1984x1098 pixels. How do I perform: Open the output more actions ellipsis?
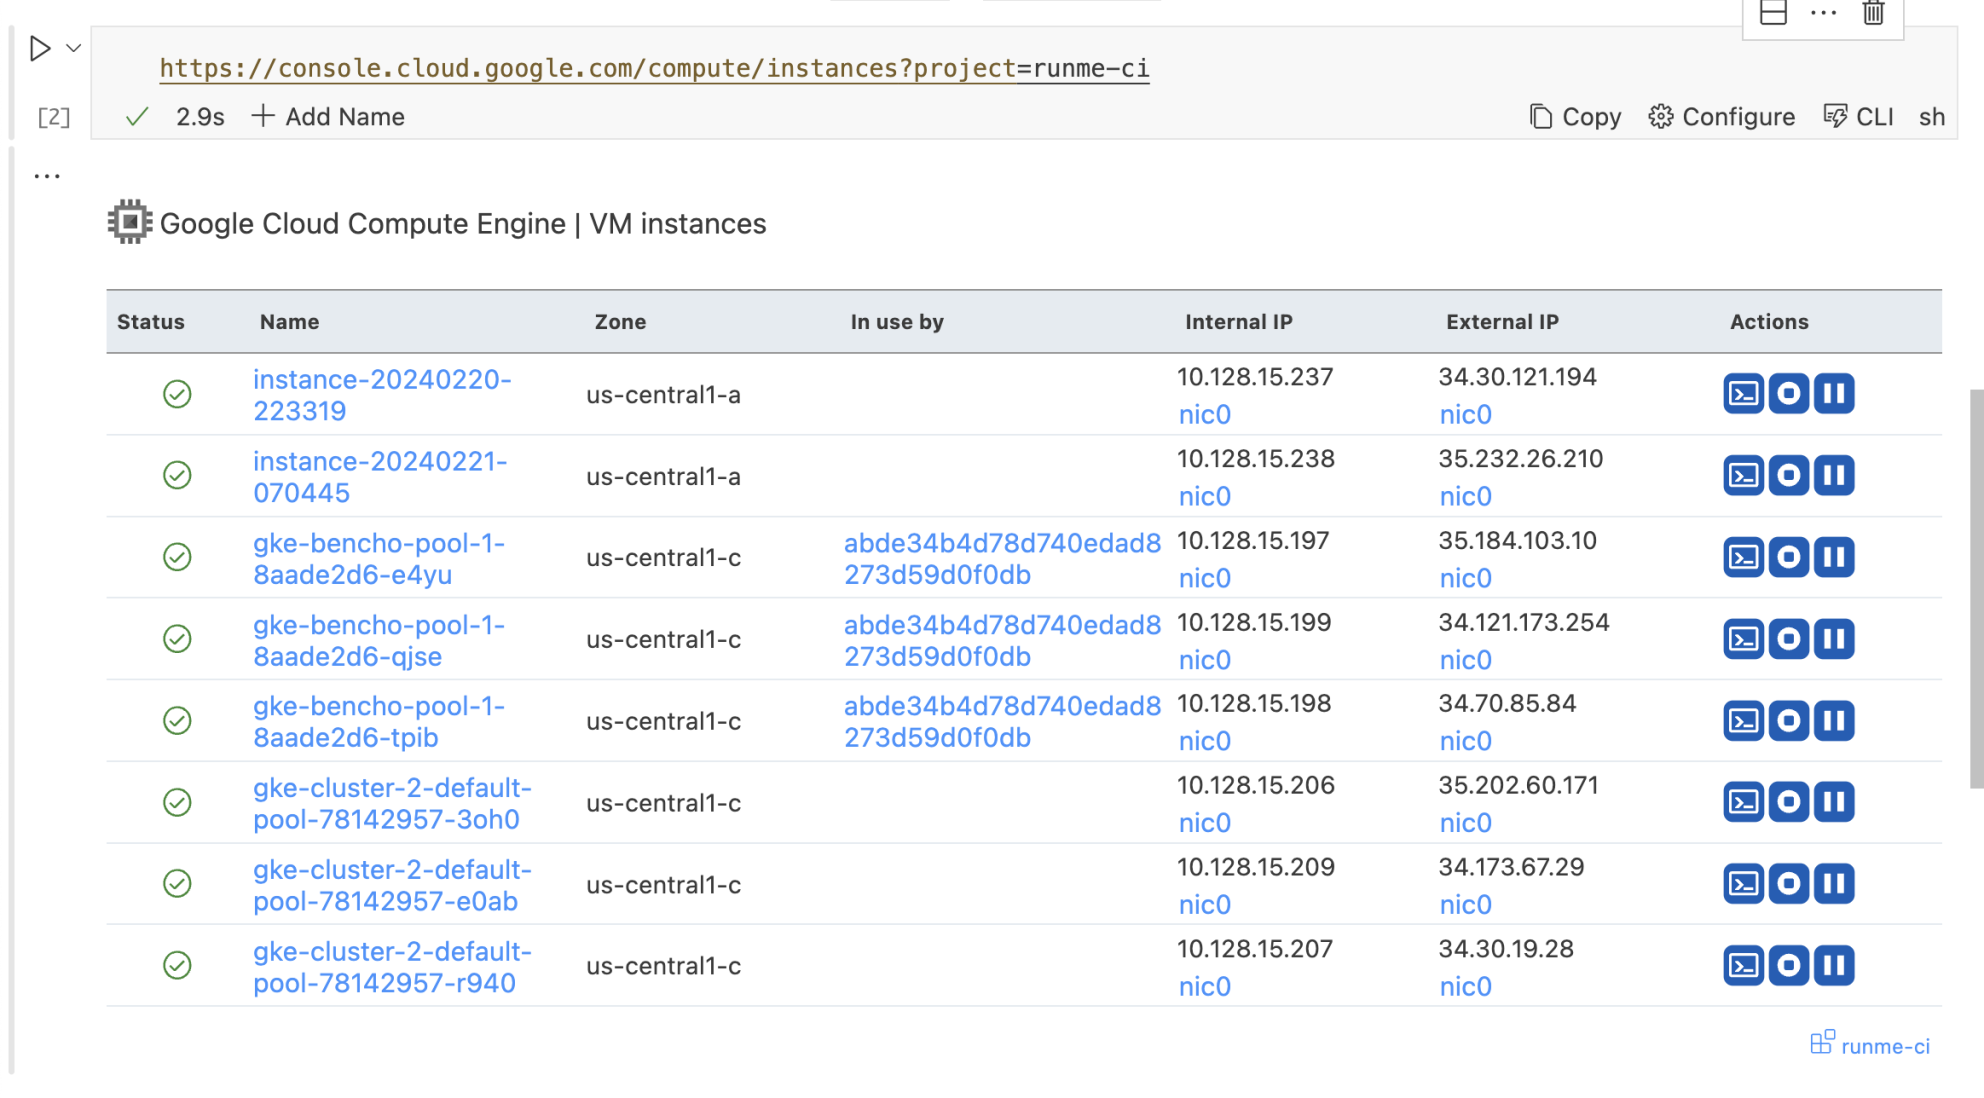click(x=47, y=176)
